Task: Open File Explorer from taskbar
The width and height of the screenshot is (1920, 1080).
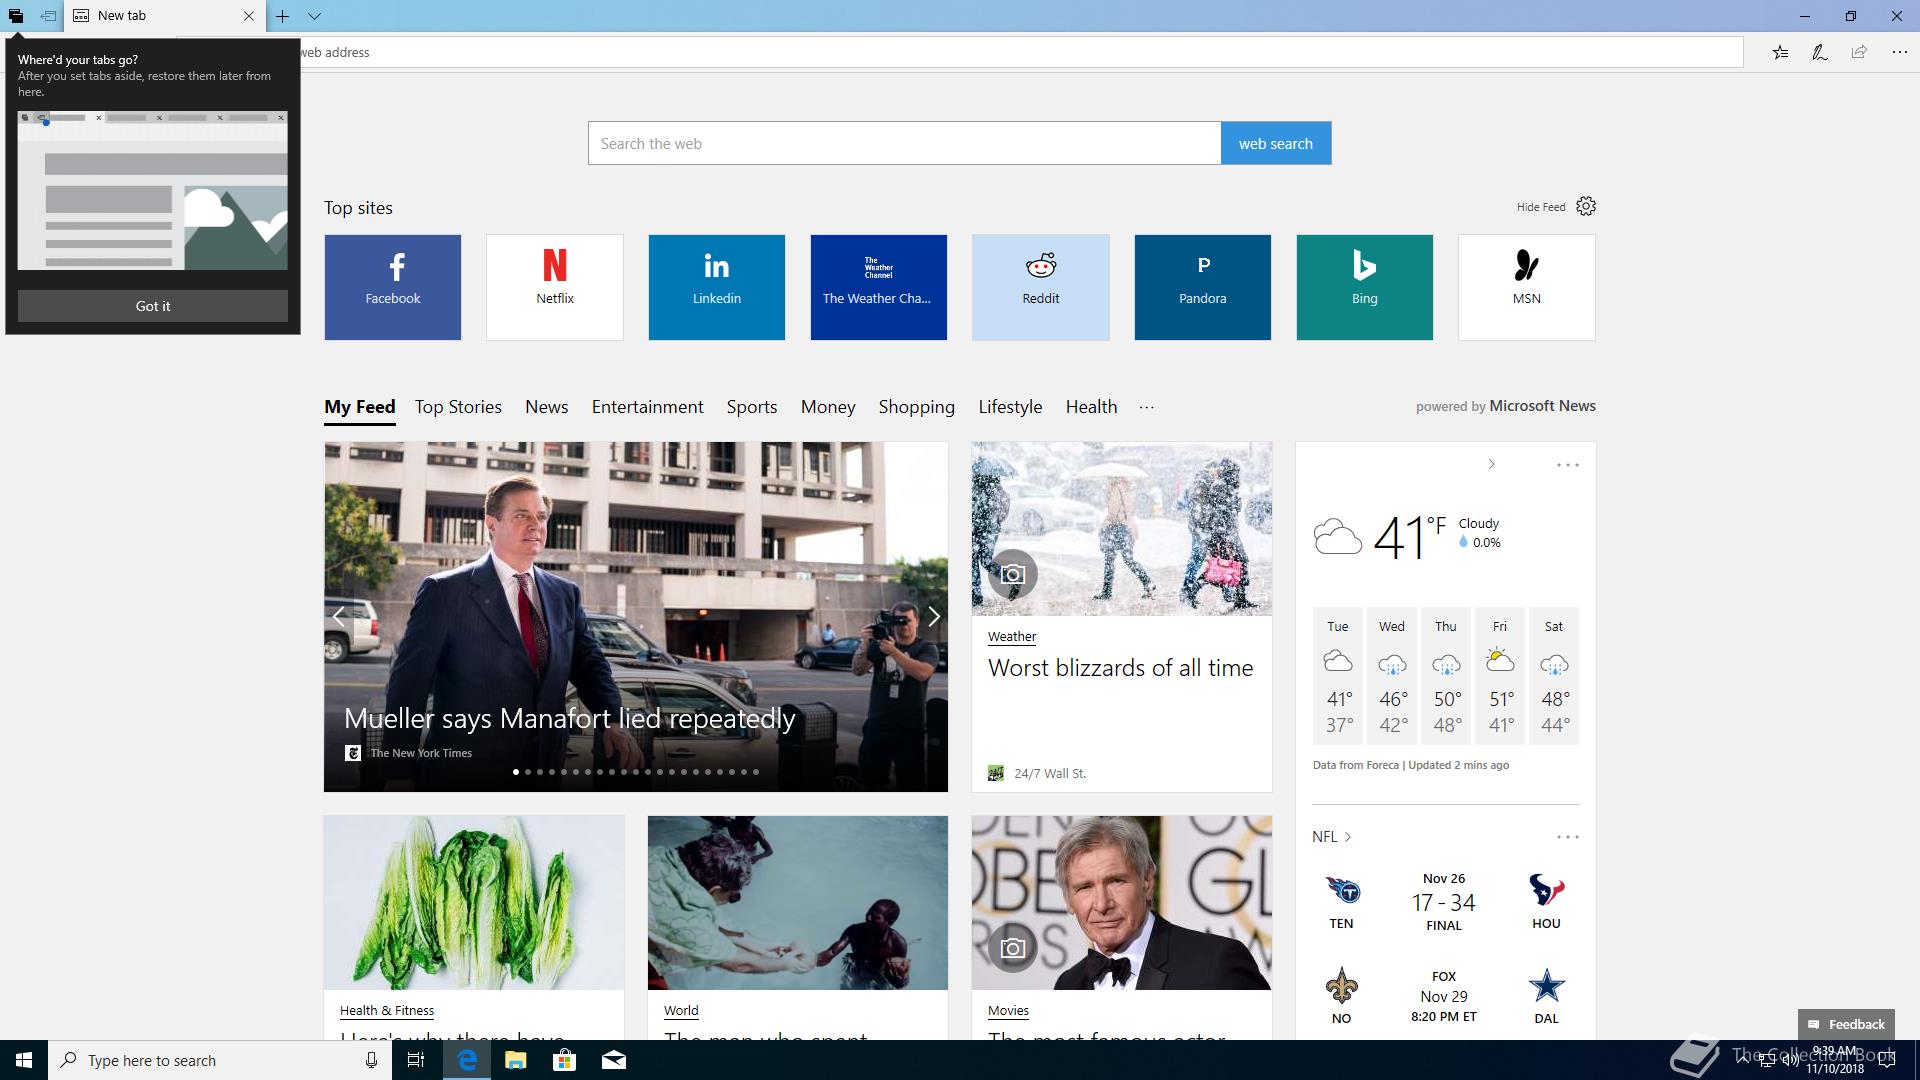Action: click(x=516, y=1060)
